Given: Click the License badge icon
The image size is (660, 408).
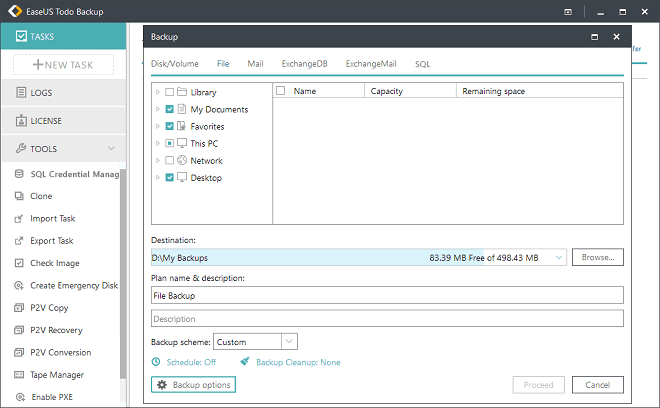Looking at the screenshot, I should [x=21, y=120].
